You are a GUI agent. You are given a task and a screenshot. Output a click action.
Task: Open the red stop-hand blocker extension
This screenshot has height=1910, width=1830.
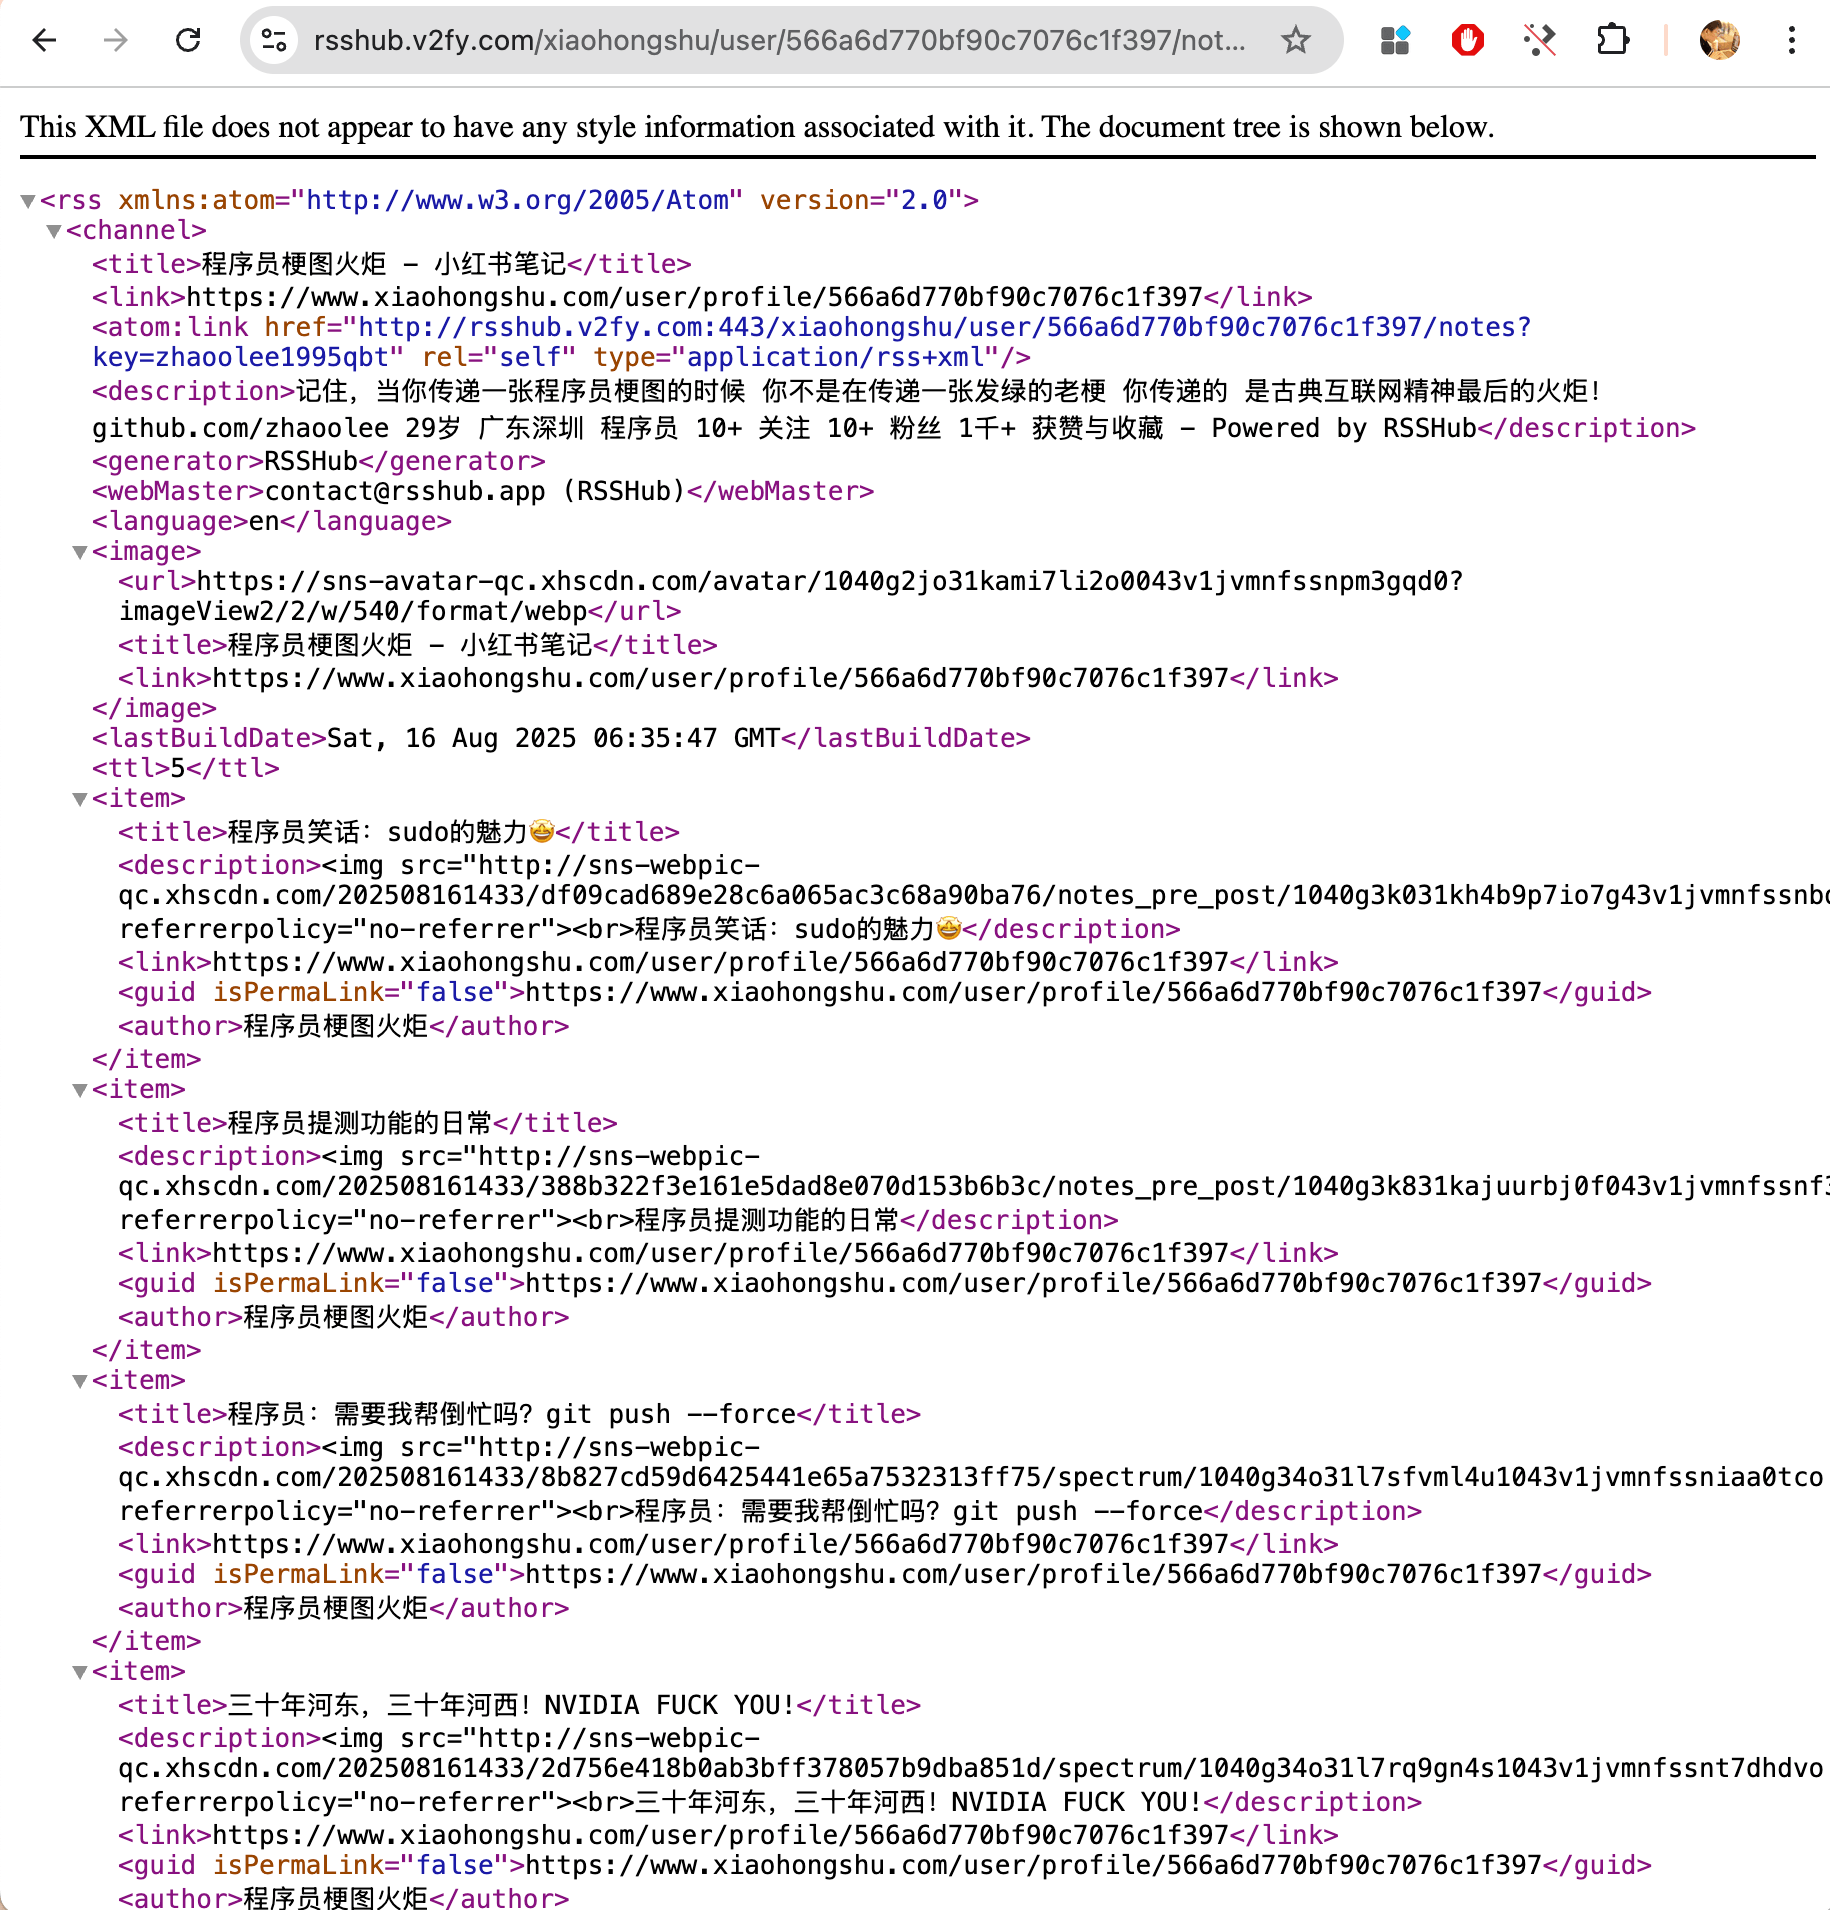point(1467,40)
